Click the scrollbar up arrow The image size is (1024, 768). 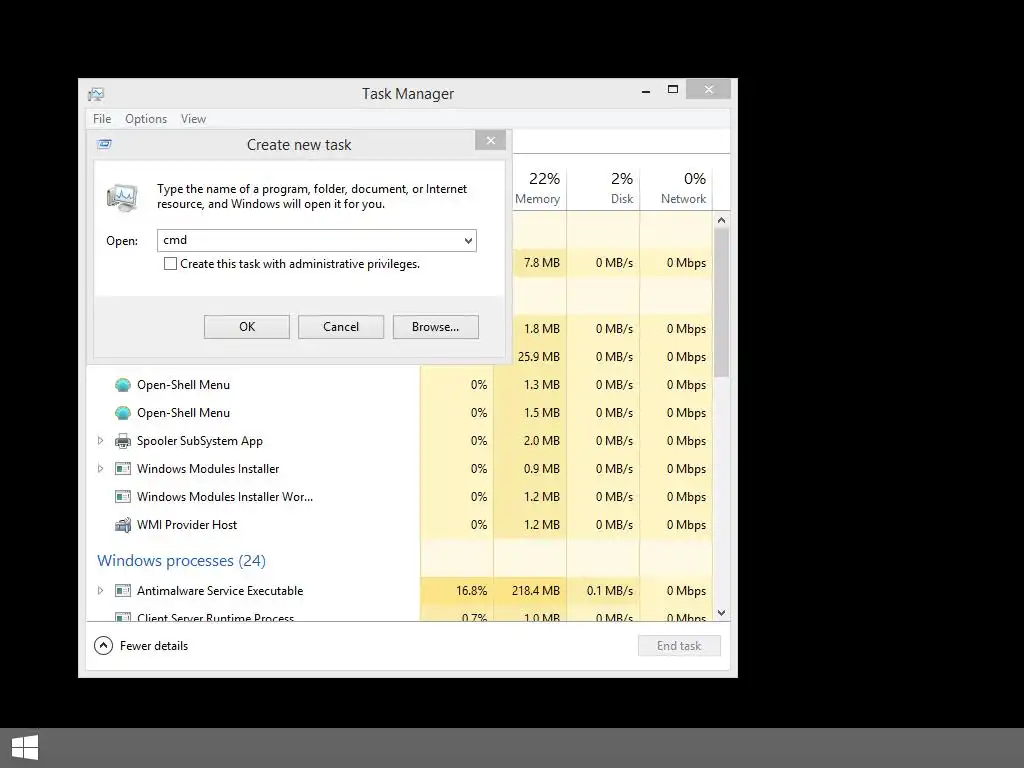pyautogui.click(x=721, y=220)
